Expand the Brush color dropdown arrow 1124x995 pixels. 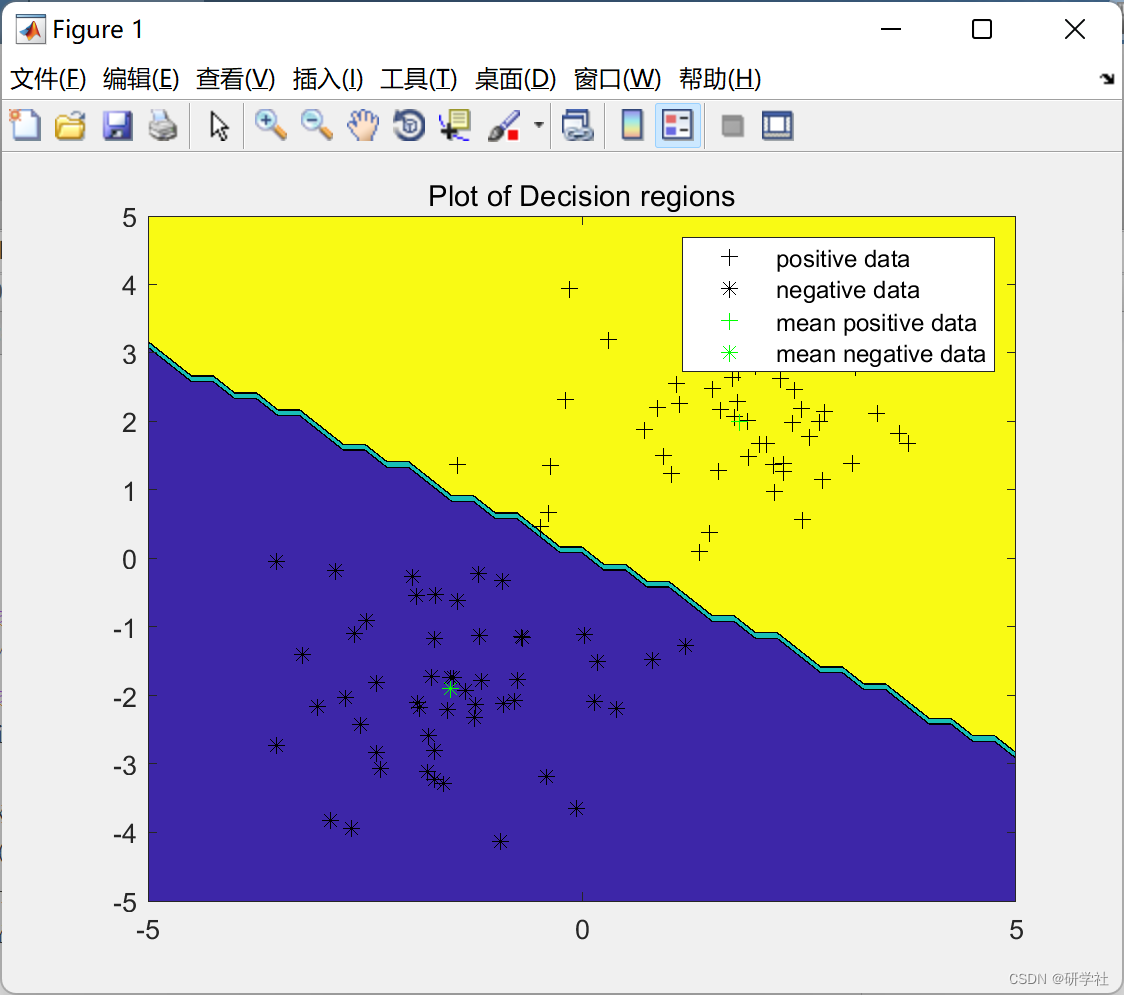pos(538,125)
